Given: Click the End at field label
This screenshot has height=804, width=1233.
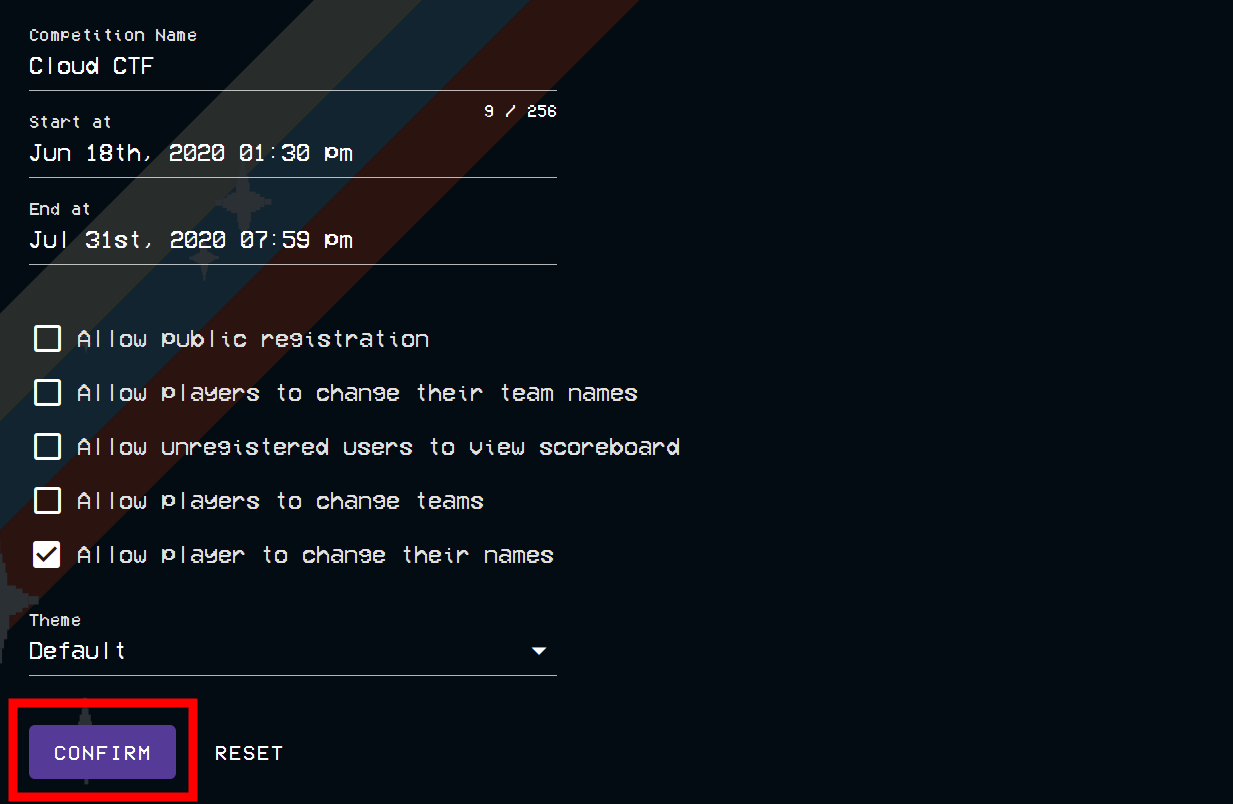Looking at the screenshot, I should [61, 208].
